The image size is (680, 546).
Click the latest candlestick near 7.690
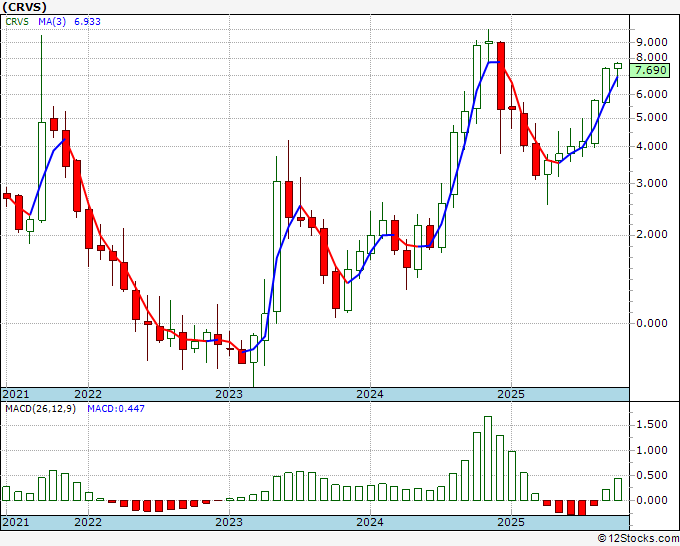click(618, 66)
